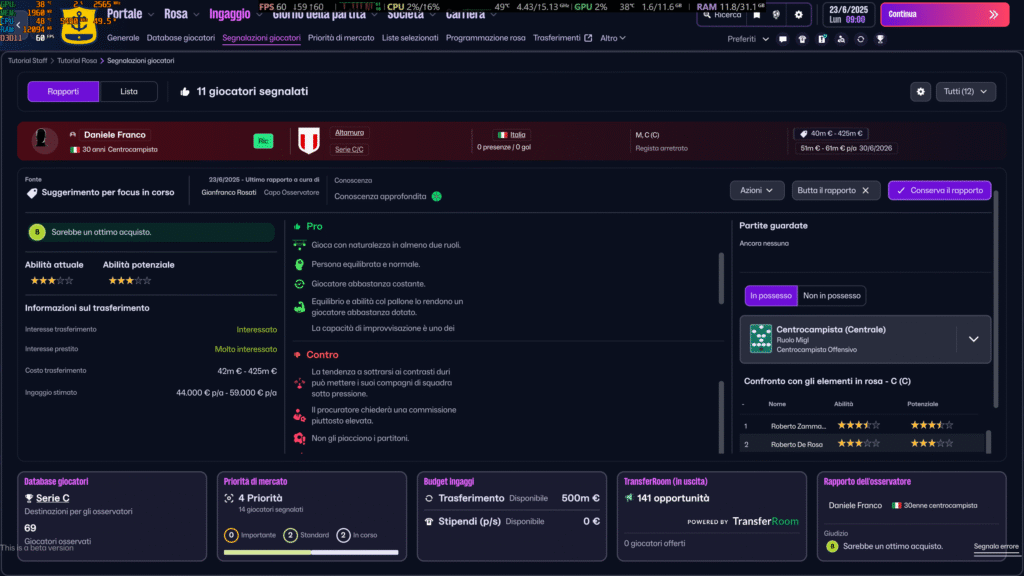Open settings gear in the top bar
The width and height of the screenshot is (1024, 576).
pyautogui.click(x=798, y=15)
